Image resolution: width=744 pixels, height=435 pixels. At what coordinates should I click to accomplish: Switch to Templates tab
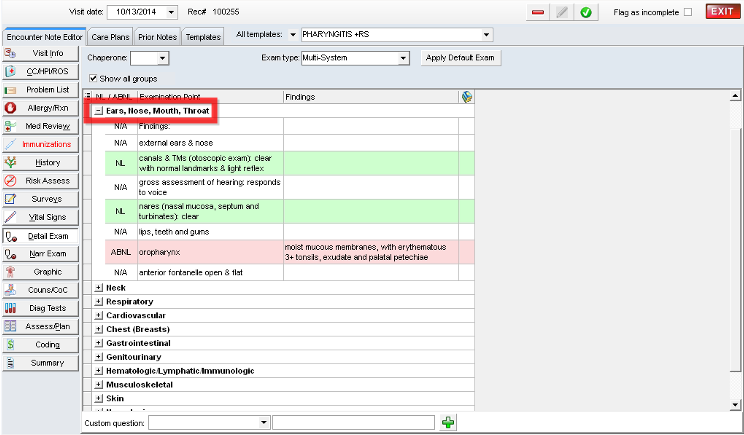(x=203, y=37)
